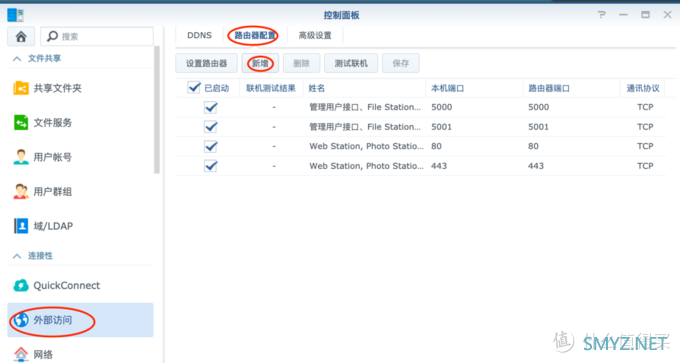Image resolution: width=680 pixels, height=363 pixels.
Task: Click the 新增 button
Action: [x=260, y=63]
